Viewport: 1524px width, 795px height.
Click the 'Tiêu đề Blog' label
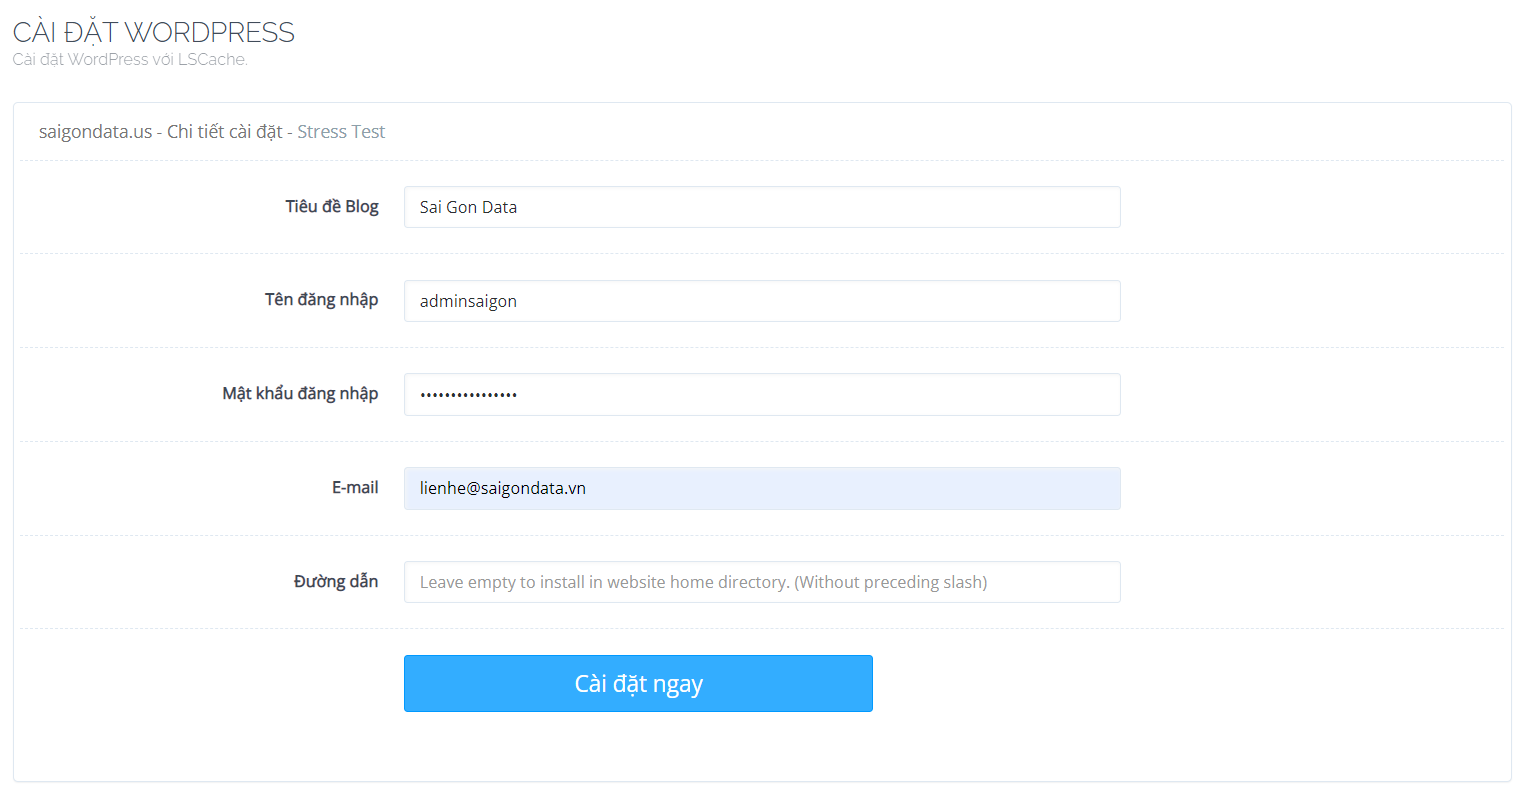click(332, 206)
